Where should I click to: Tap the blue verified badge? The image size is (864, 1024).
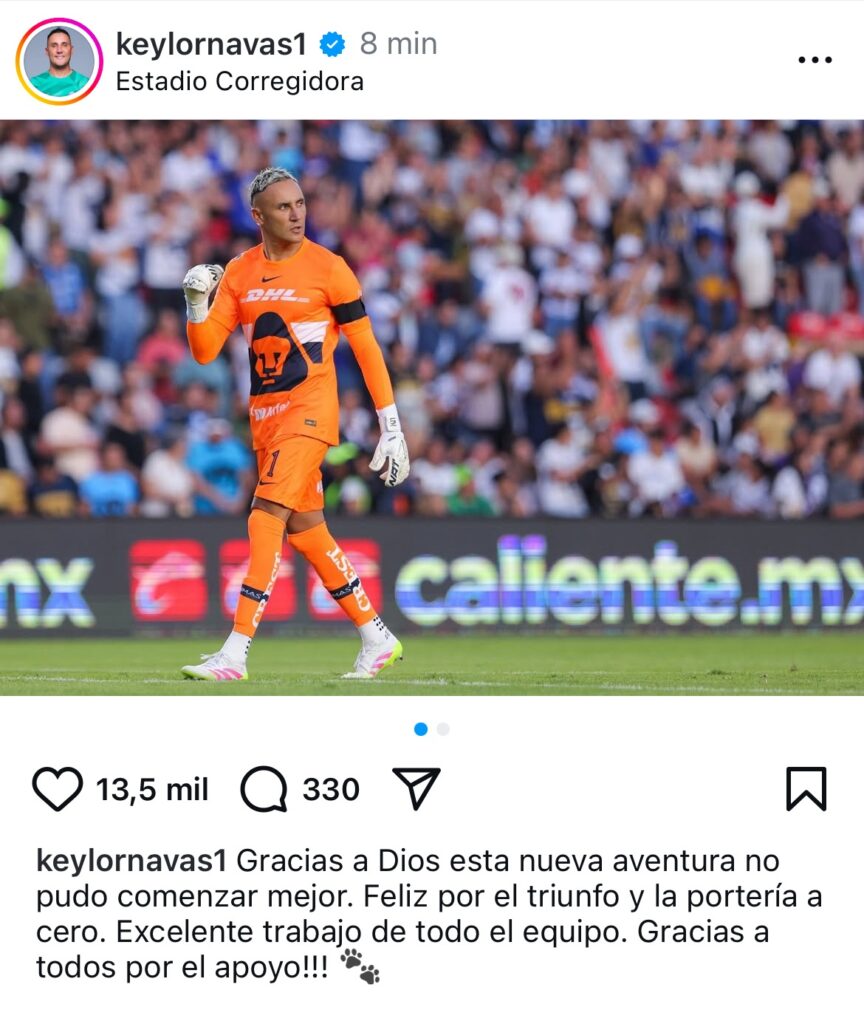click(332, 44)
